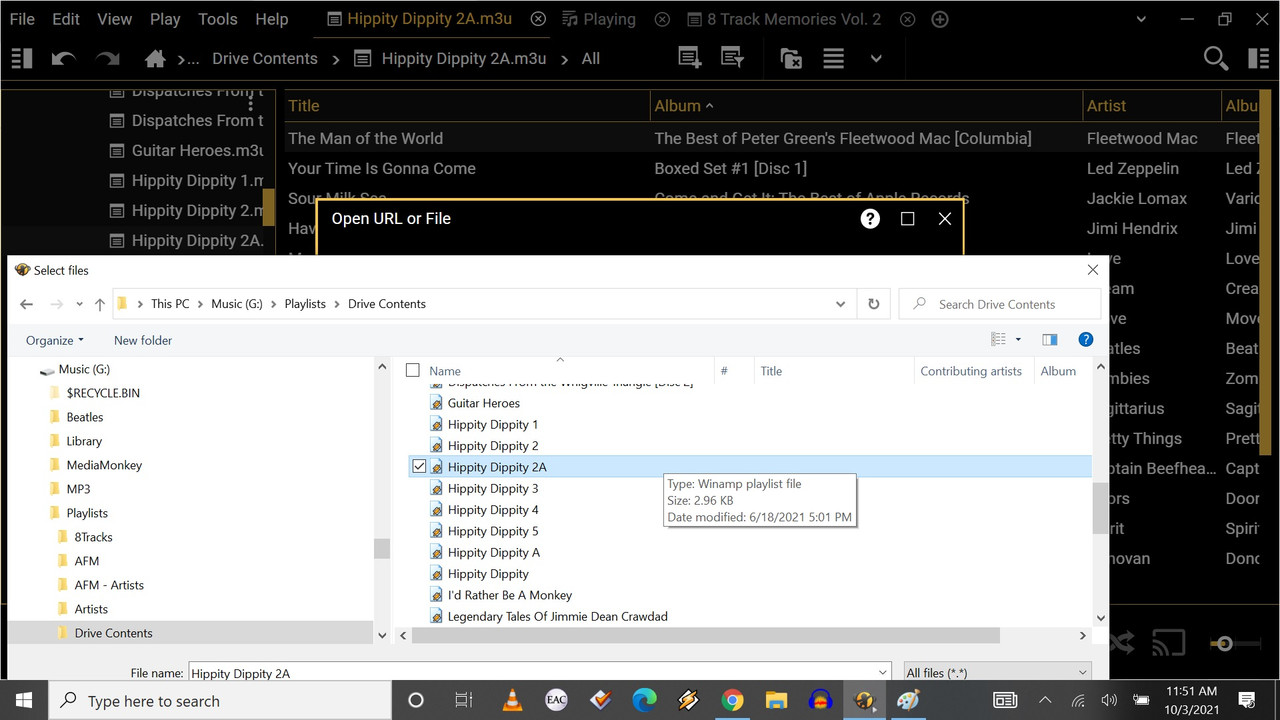This screenshot has height=720, width=1280.
Task: Open the Edit menu
Action: [66, 19]
